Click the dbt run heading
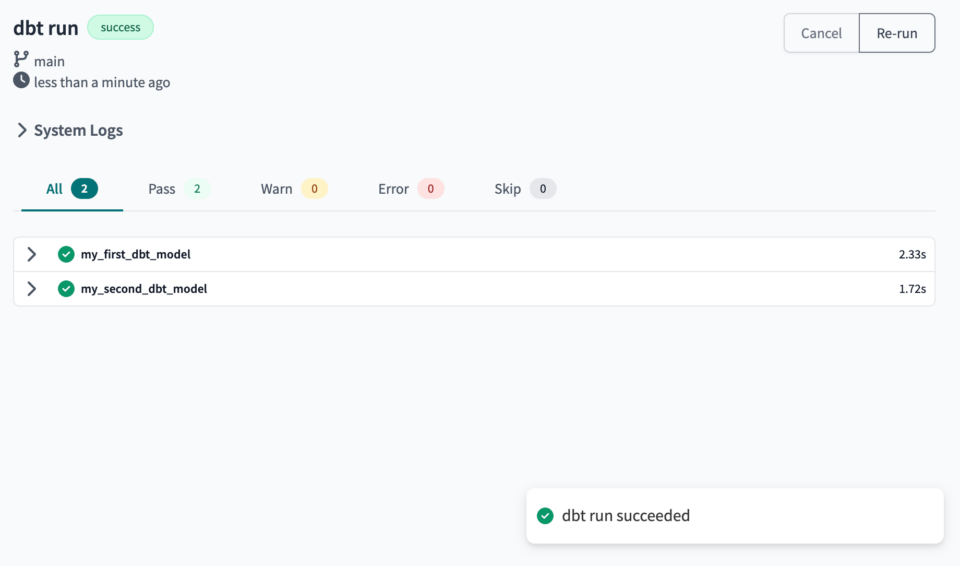Screen dimensions: 960x566 coord(46,28)
